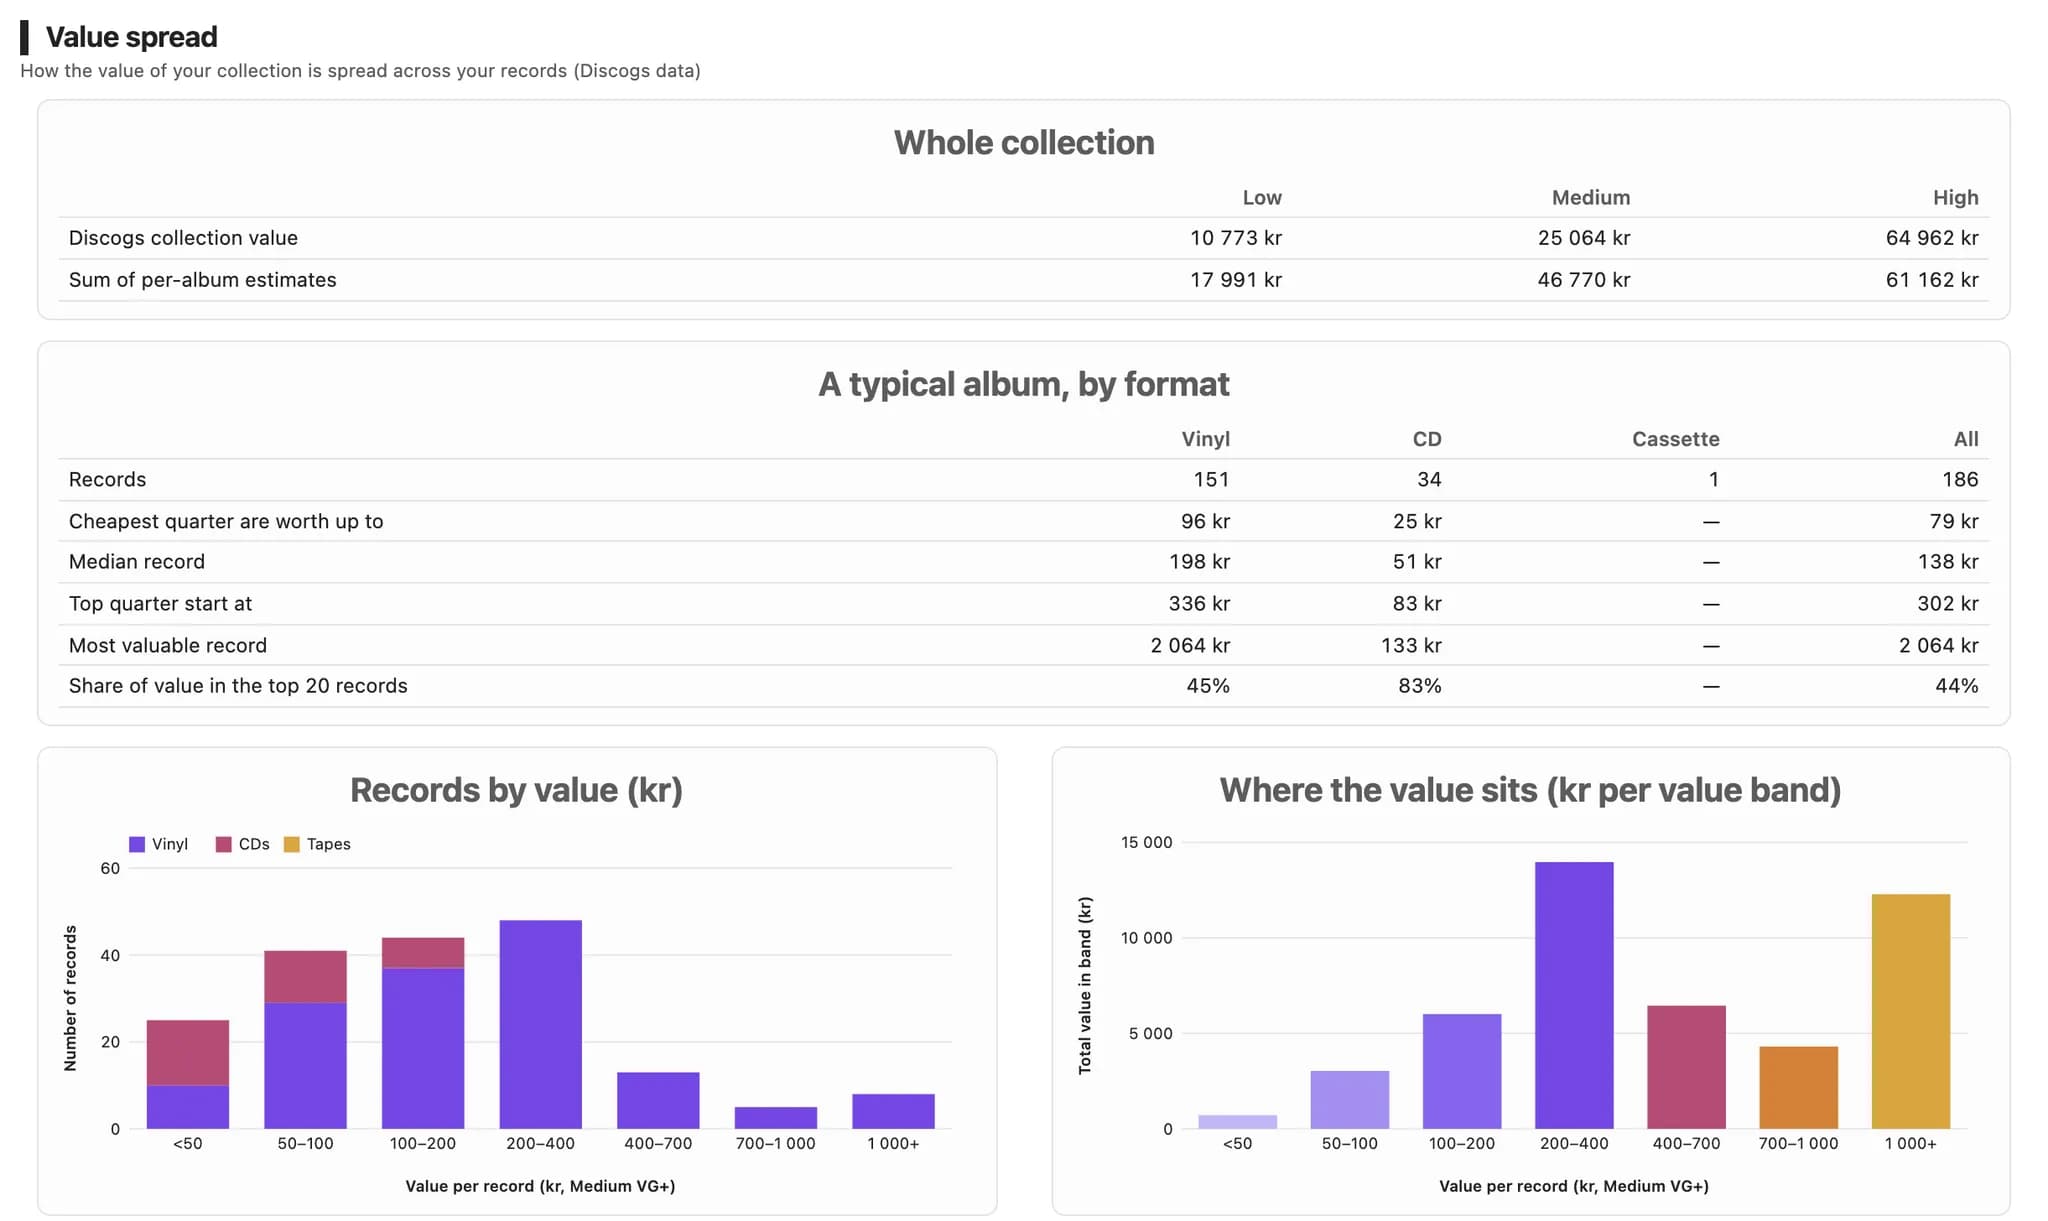Click the 138 kr median All value
This screenshot has width=2048, height=1221.
pyautogui.click(x=1948, y=562)
